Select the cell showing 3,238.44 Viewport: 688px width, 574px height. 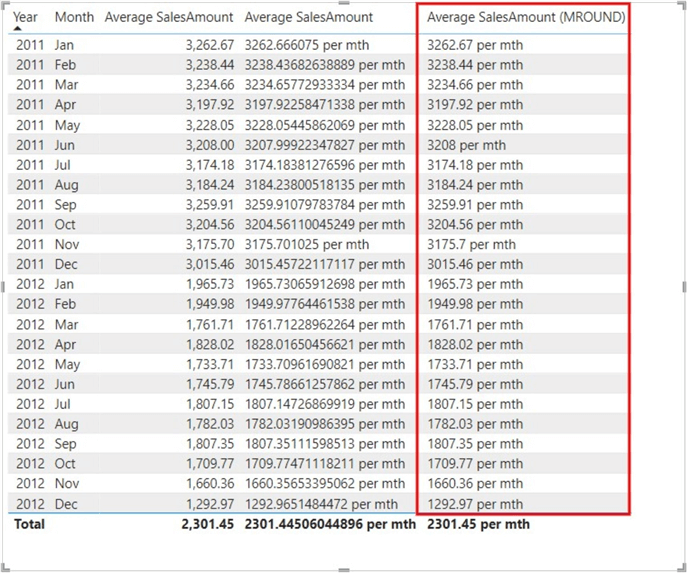(x=210, y=65)
